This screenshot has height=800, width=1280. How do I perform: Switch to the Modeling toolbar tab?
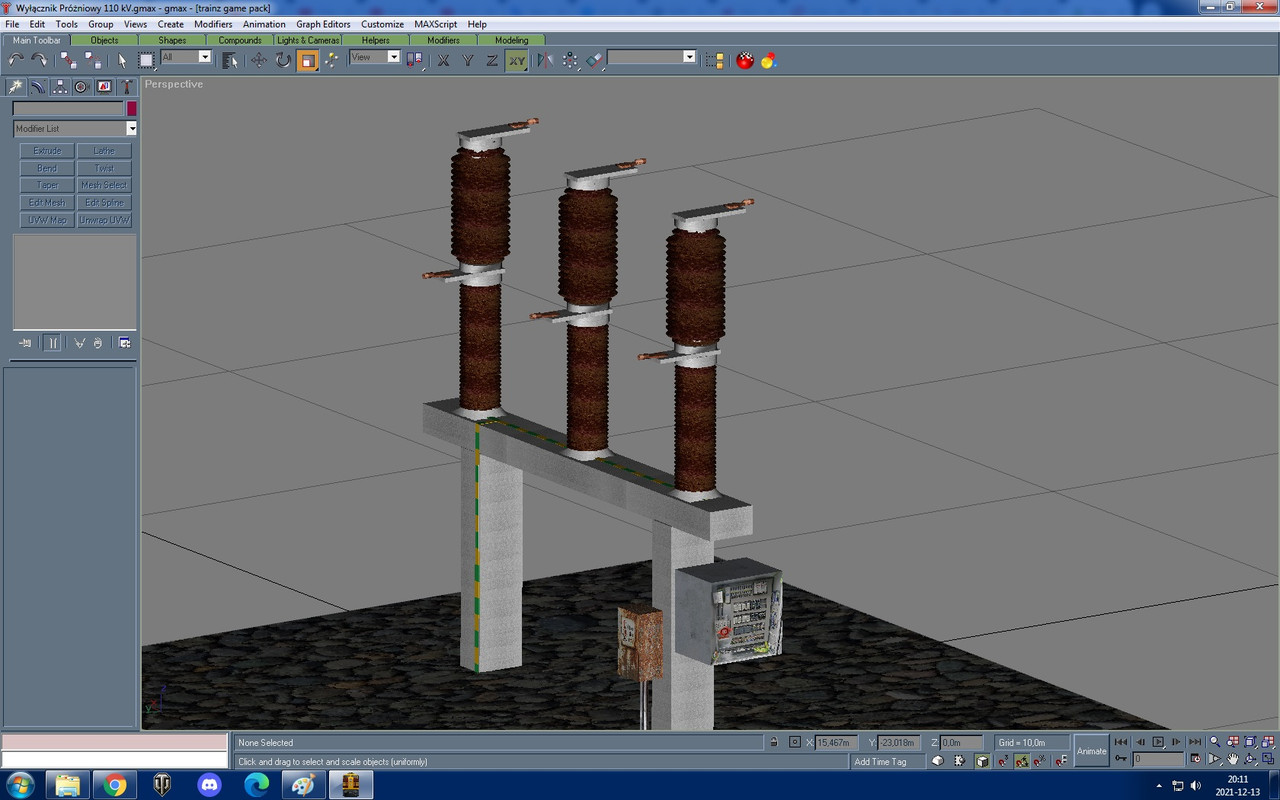click(x=511, y=40)
